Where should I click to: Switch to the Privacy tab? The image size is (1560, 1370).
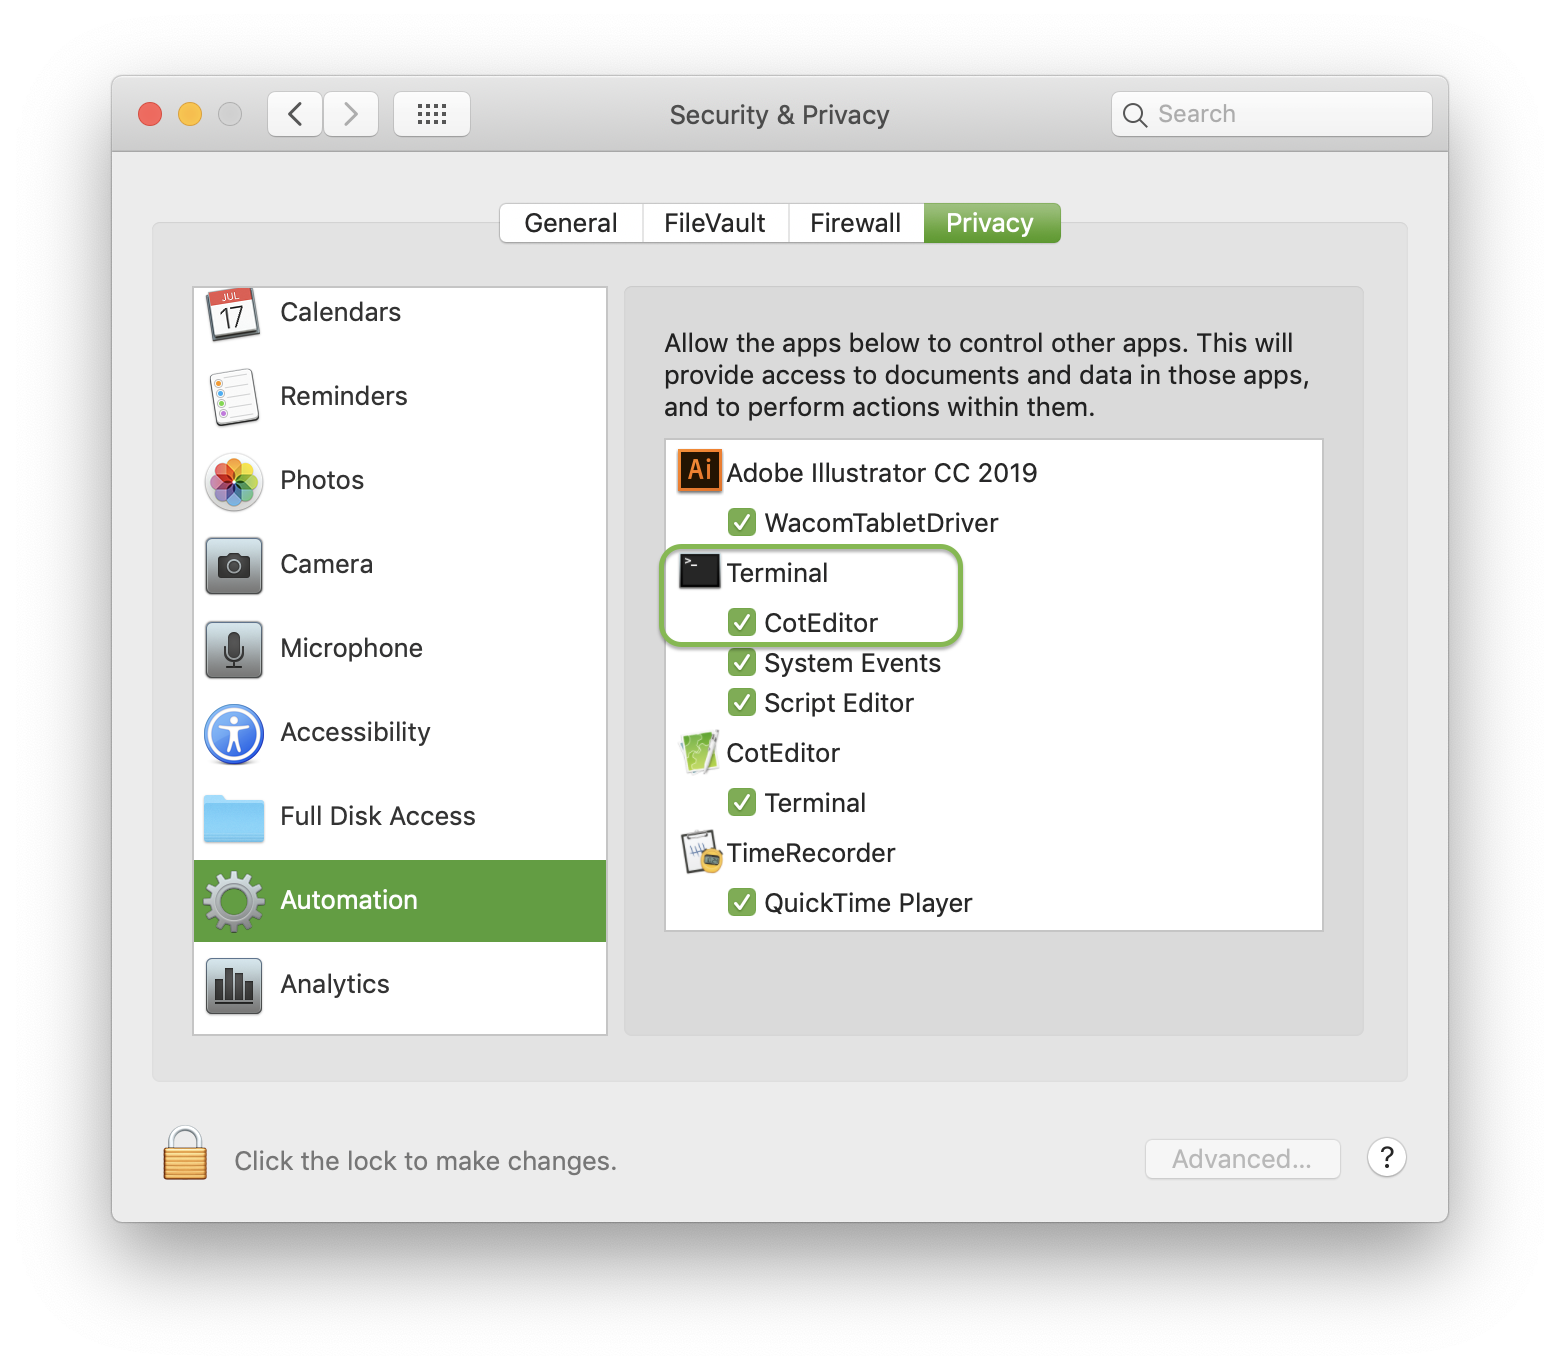pos(991,222)
